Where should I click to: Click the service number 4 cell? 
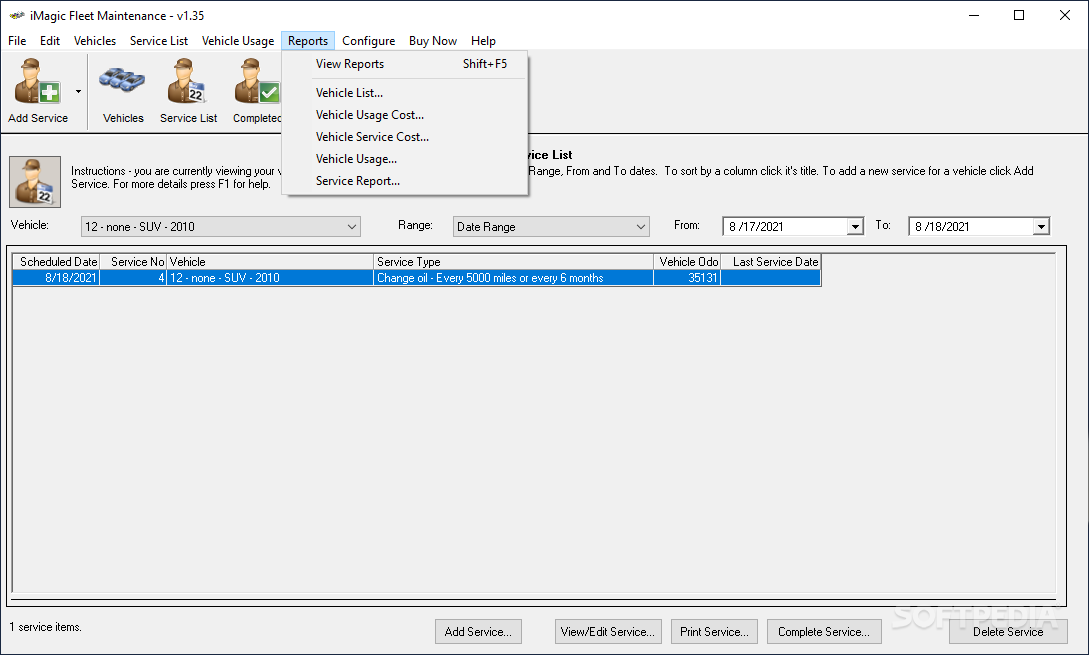[133, 278]
